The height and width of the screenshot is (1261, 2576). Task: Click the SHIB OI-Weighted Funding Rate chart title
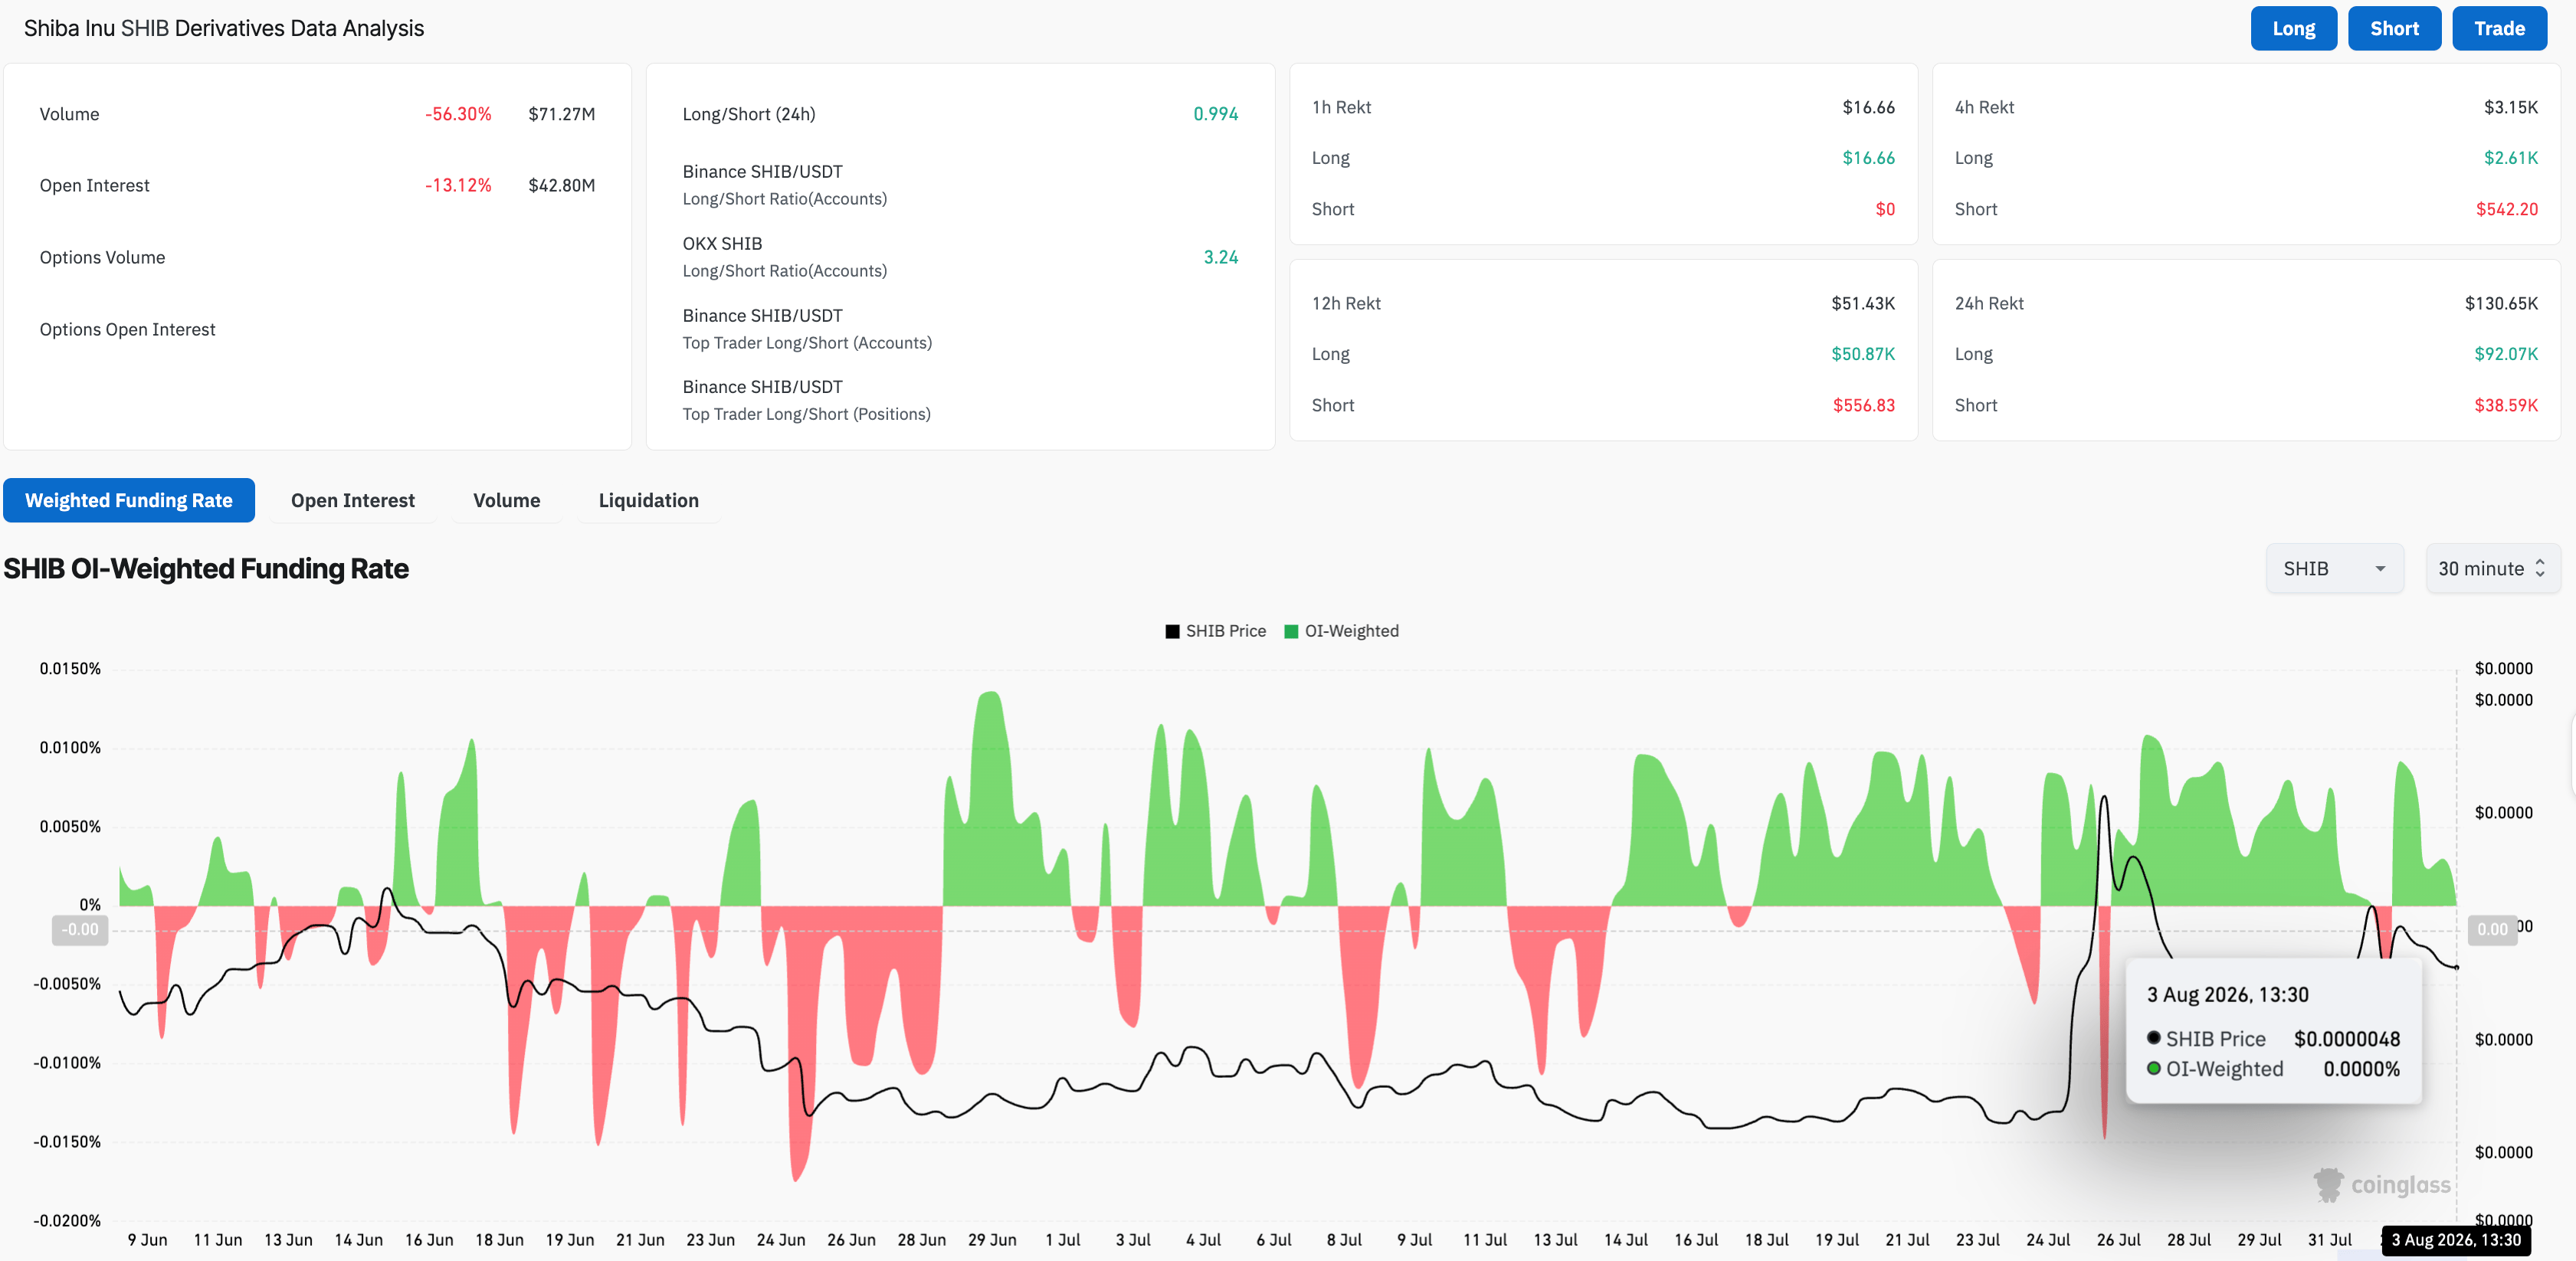click(206, 568)
